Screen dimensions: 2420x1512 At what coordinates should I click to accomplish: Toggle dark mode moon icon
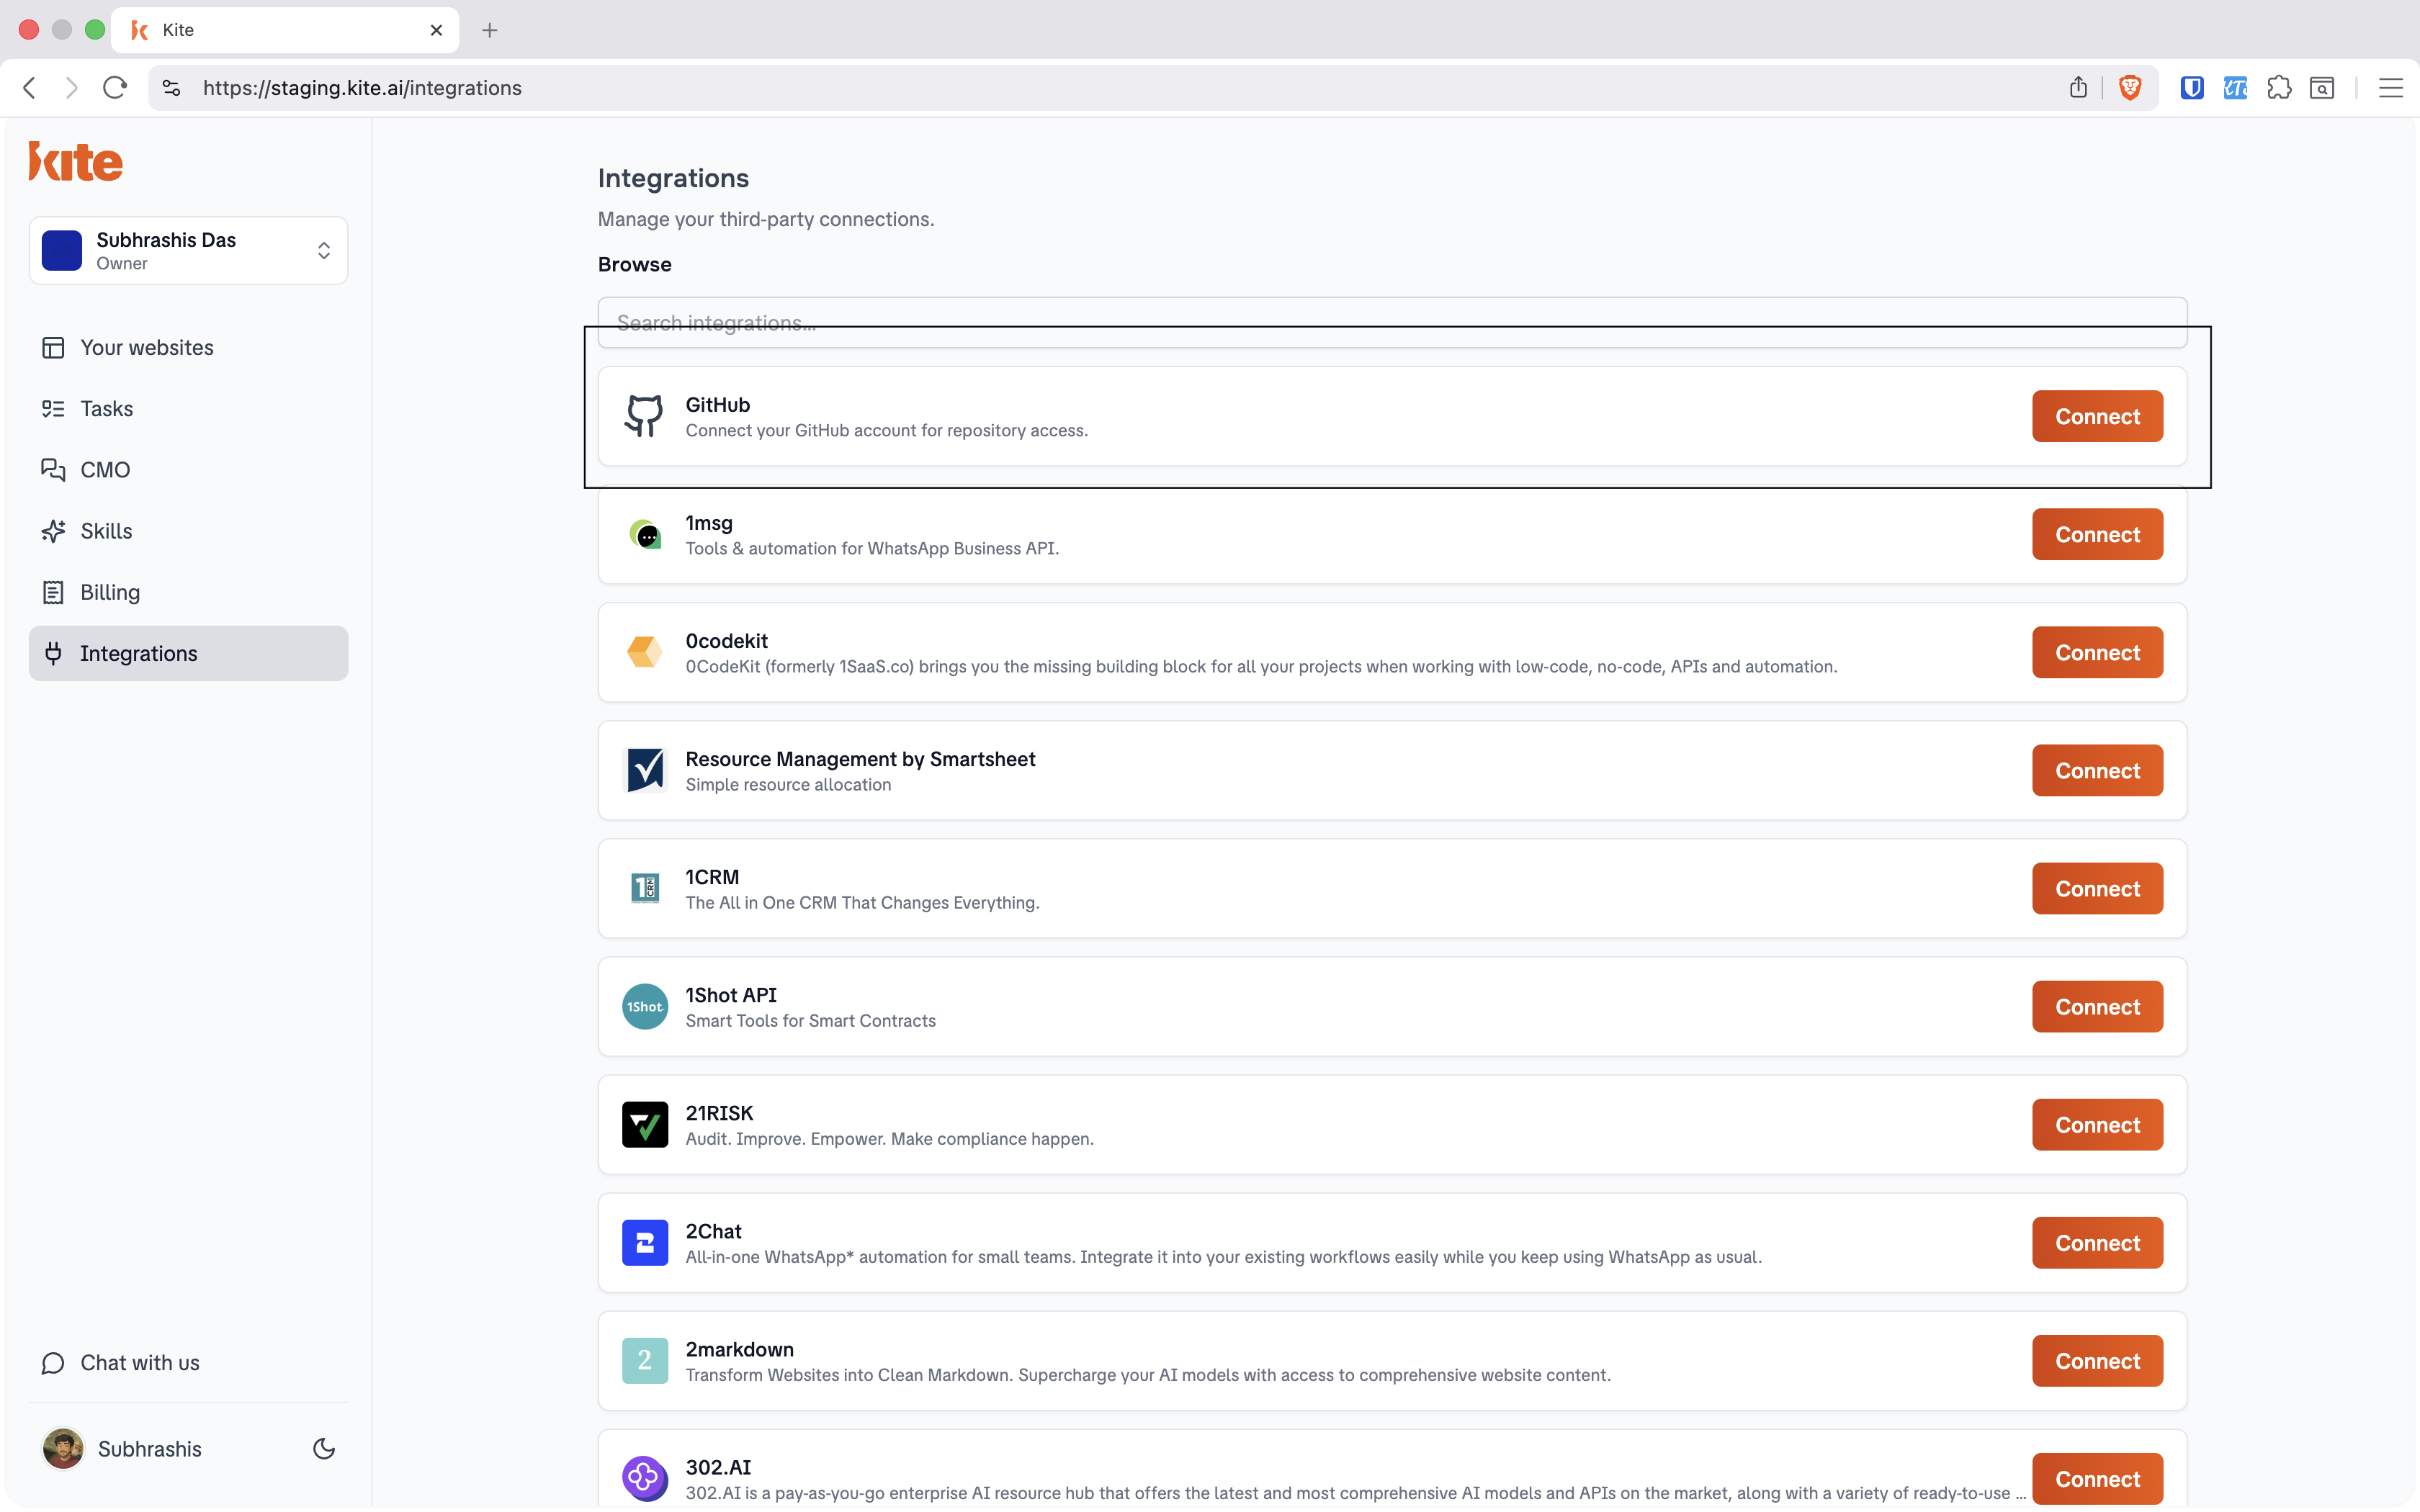click(324, 1448)
